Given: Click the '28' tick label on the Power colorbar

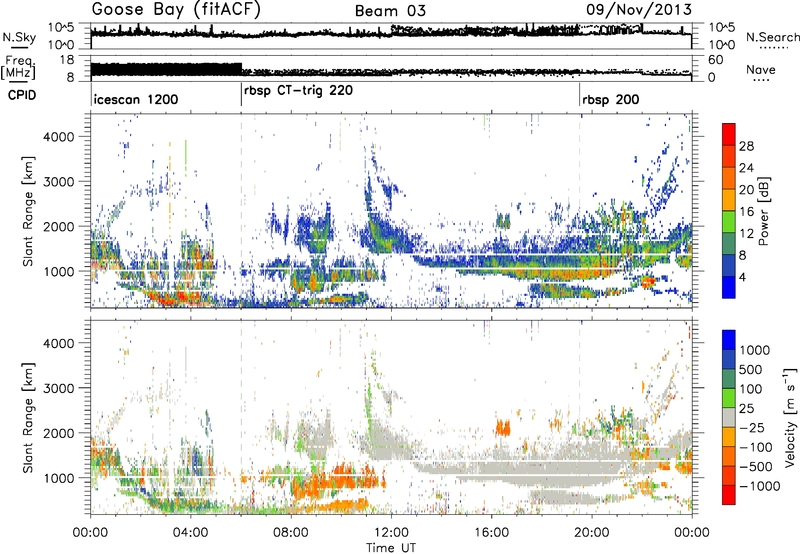Looking at the screenshot, I should coord(746,146).
